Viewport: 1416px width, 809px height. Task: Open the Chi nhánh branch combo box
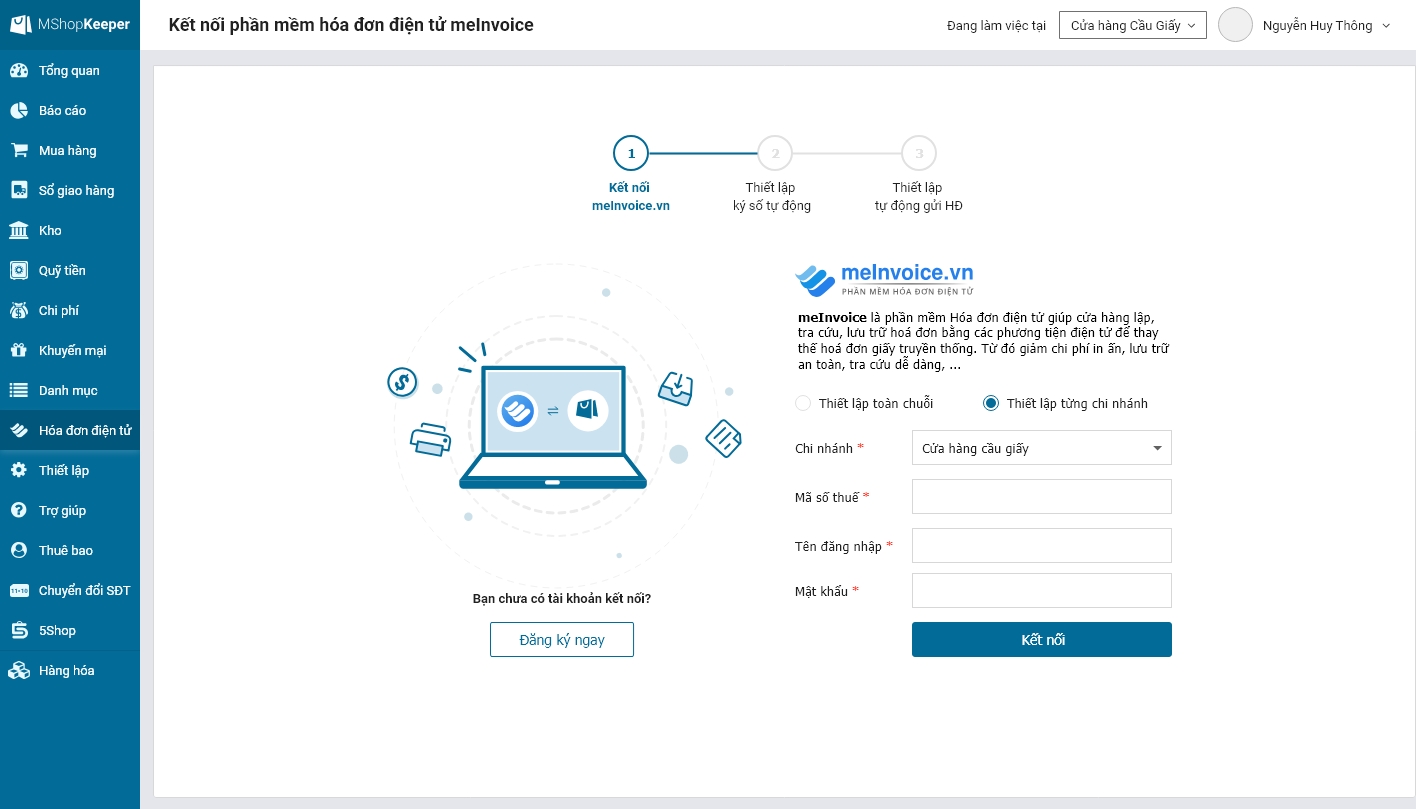[1042, 448]
